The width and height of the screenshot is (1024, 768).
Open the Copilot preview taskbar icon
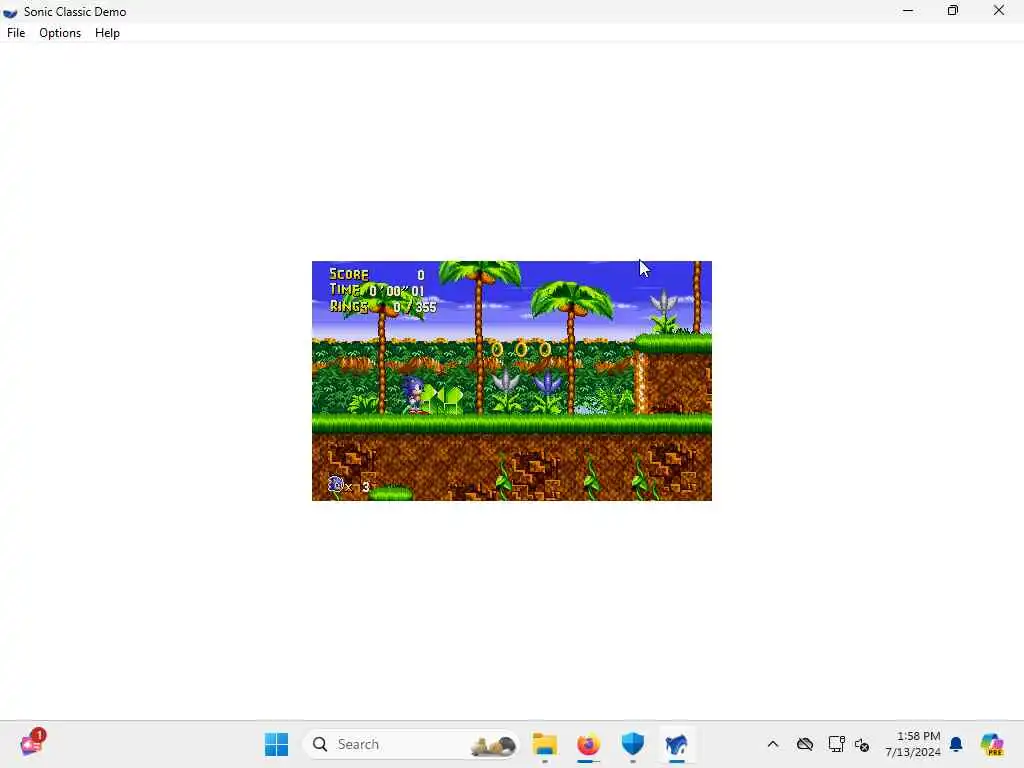pyautogui.click(x=991, y=744)
